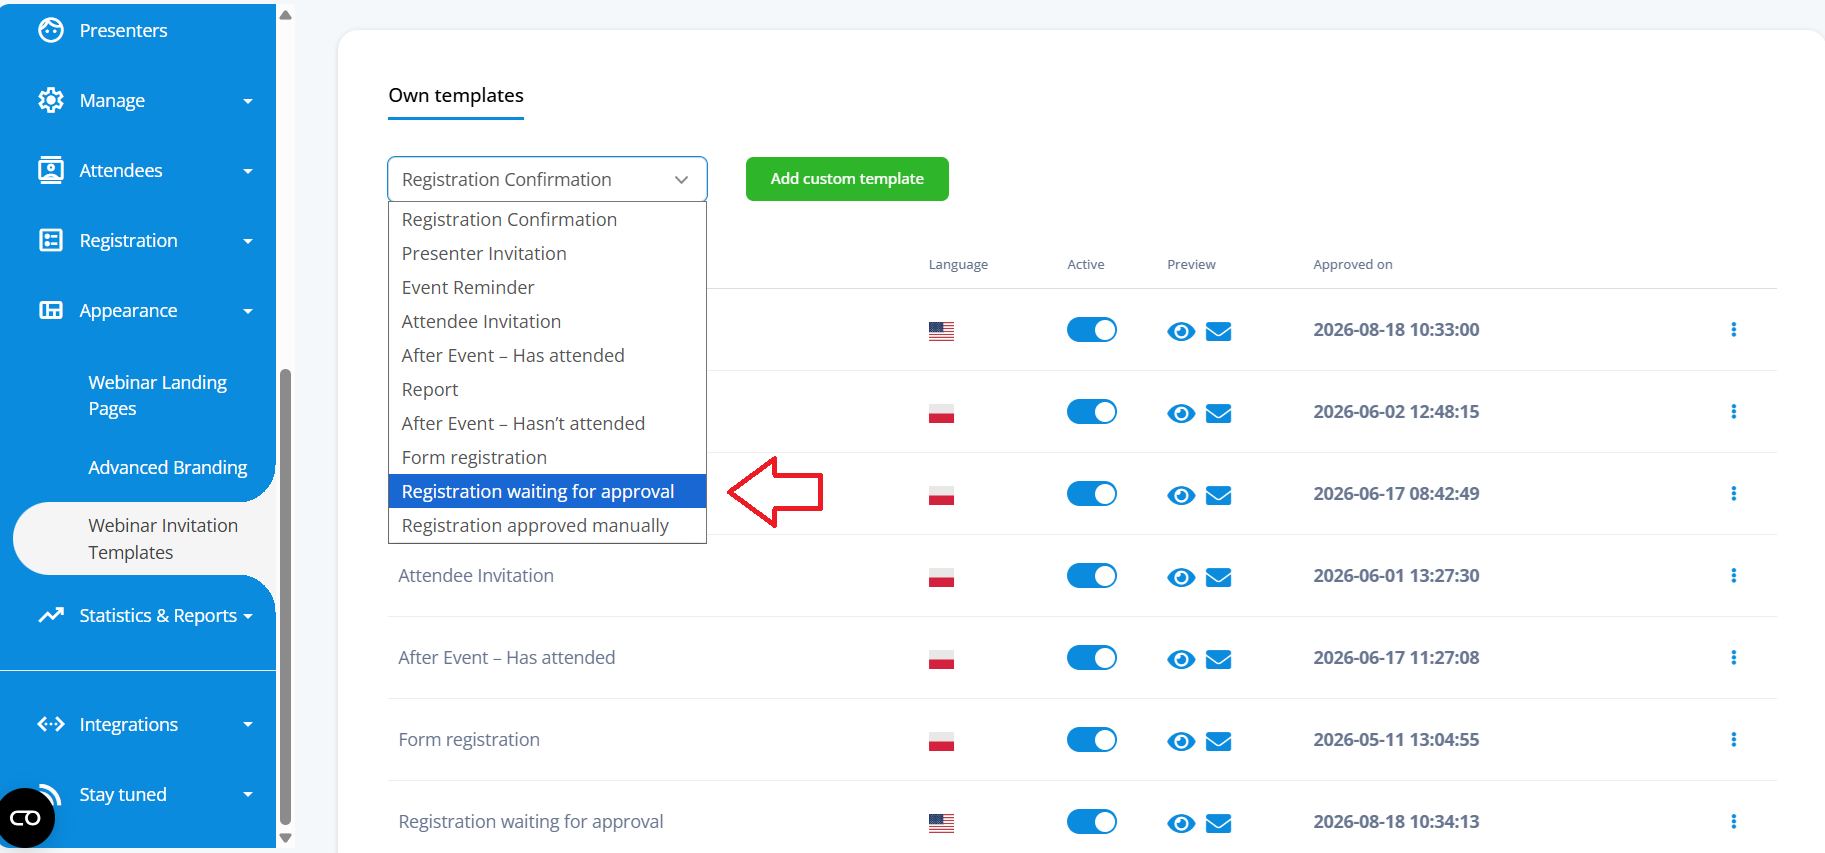Click the Appearance layout icon in the sidebar

pyautogui.click(x=51, y=310)
